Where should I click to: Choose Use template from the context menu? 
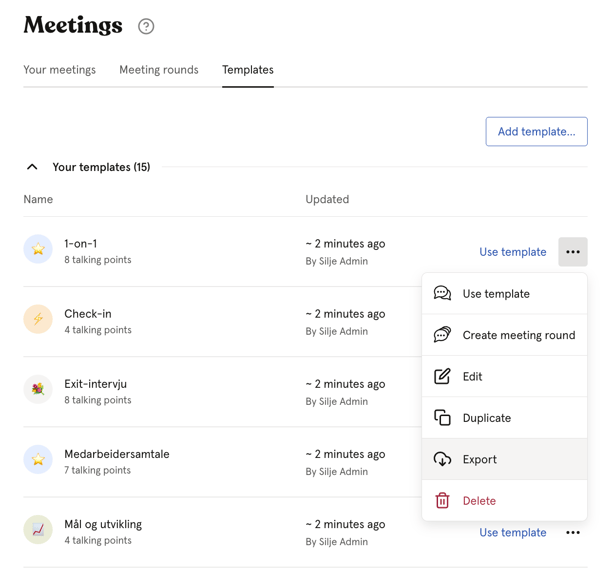(x=496, y=294)
